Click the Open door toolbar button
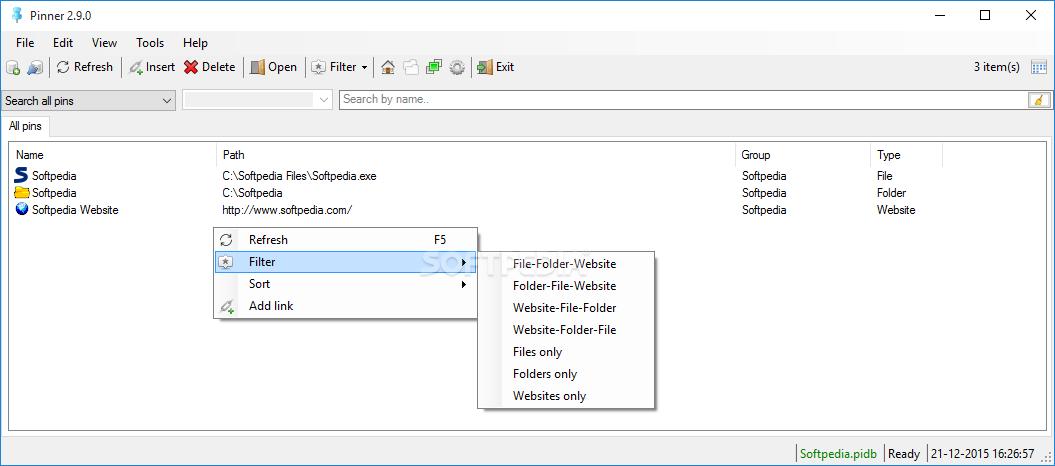1055x466 pixels. tap(273, 67)
